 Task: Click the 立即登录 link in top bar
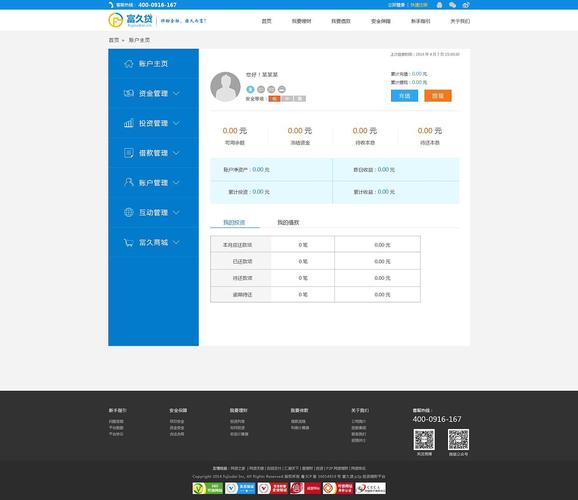[x=397, y=5]
